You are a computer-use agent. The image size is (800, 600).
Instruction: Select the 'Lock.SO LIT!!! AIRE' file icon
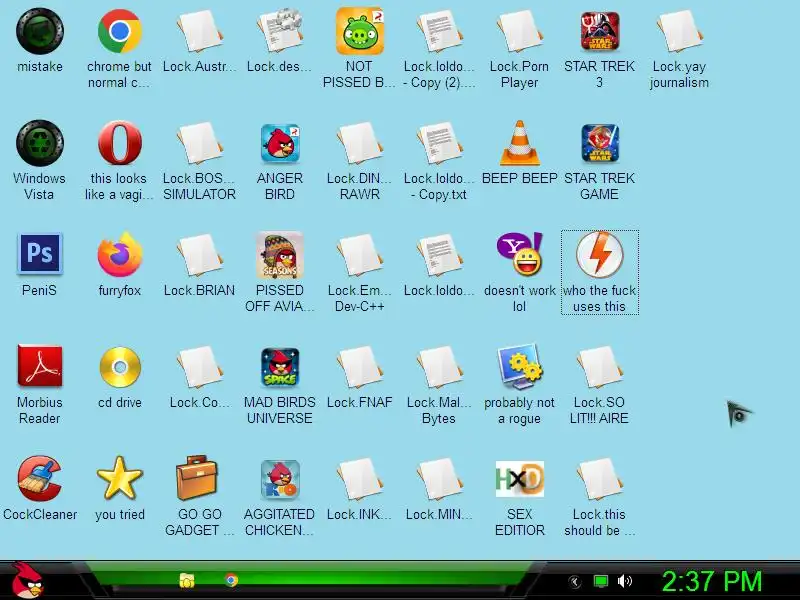[599, 367]
